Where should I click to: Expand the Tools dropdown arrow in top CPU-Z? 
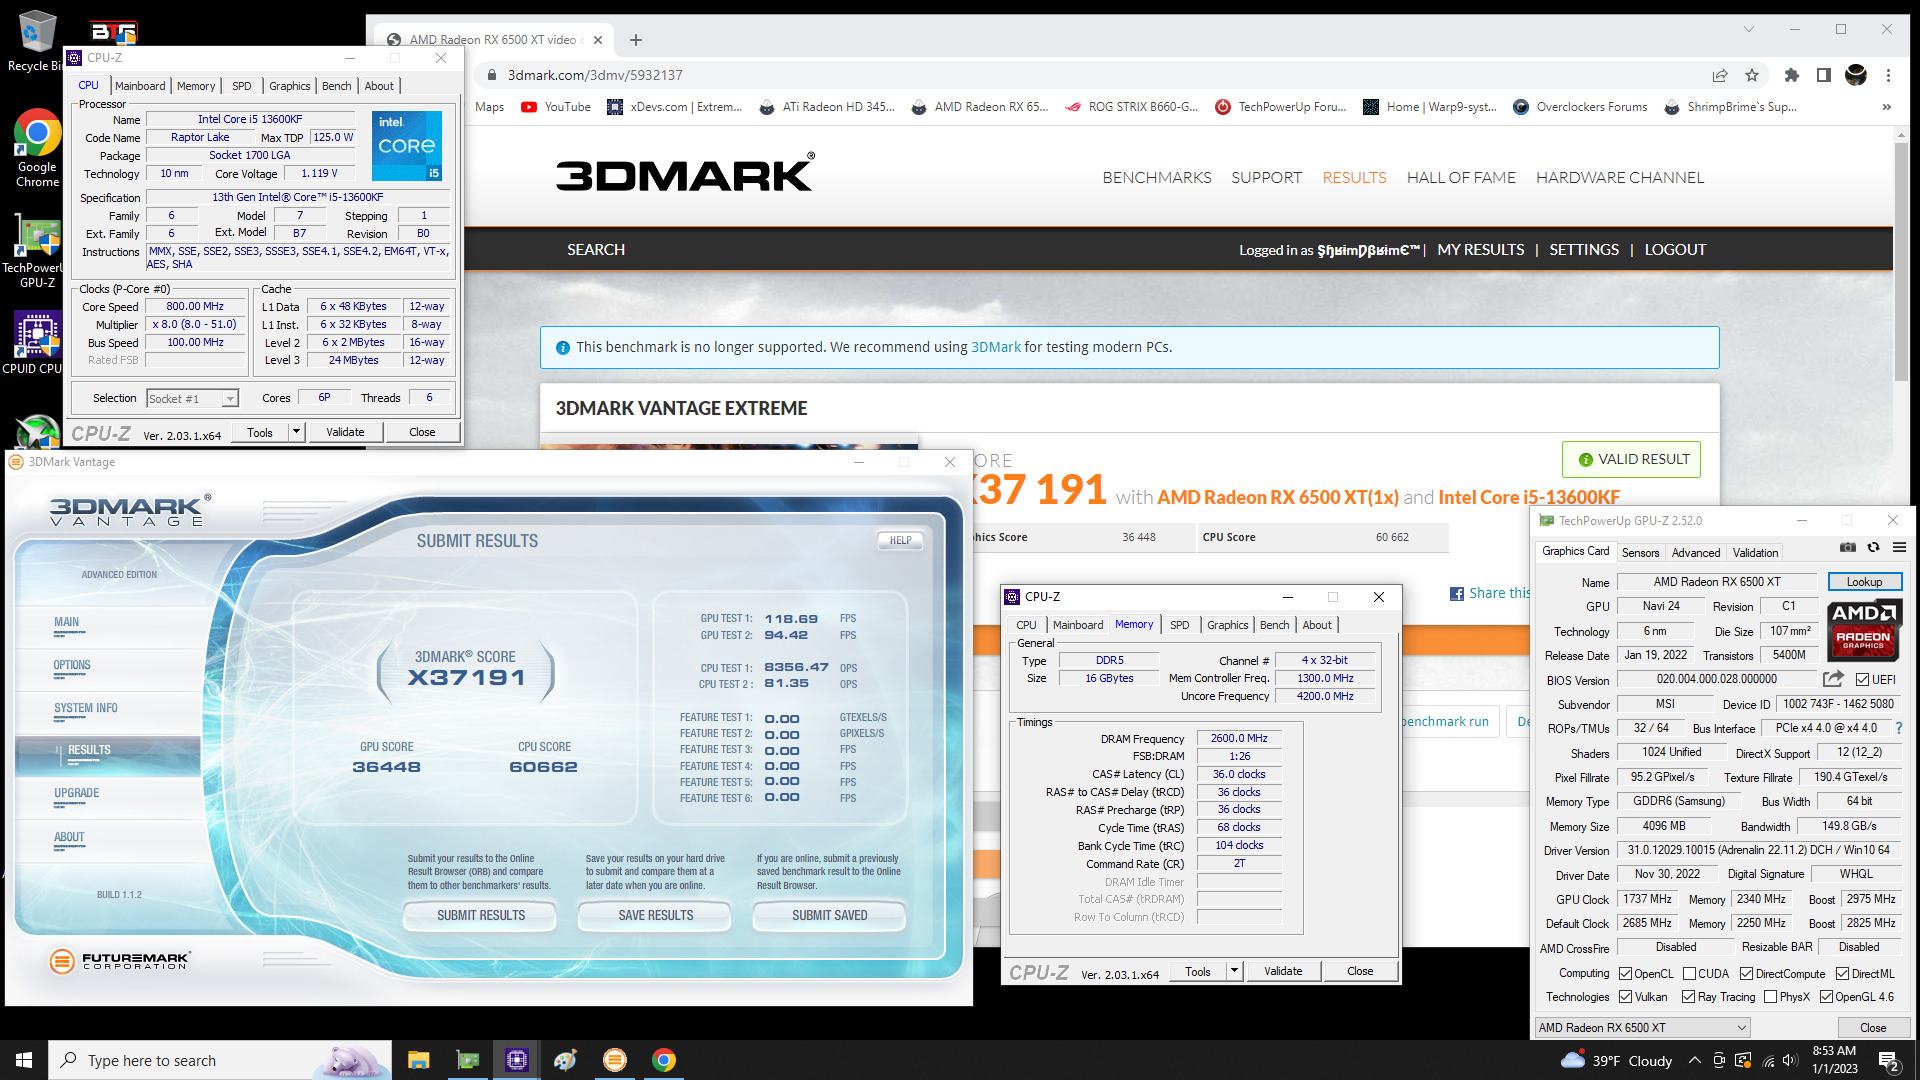(296, 432)
